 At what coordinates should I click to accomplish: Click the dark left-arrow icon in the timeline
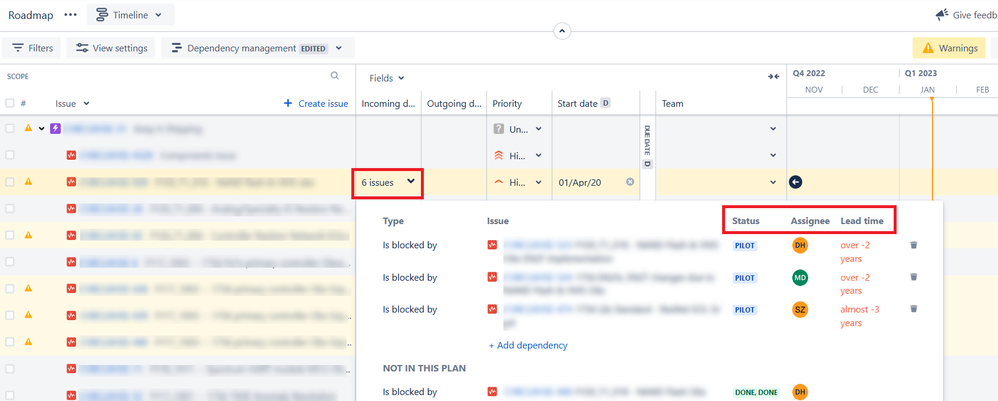[796, 182]
